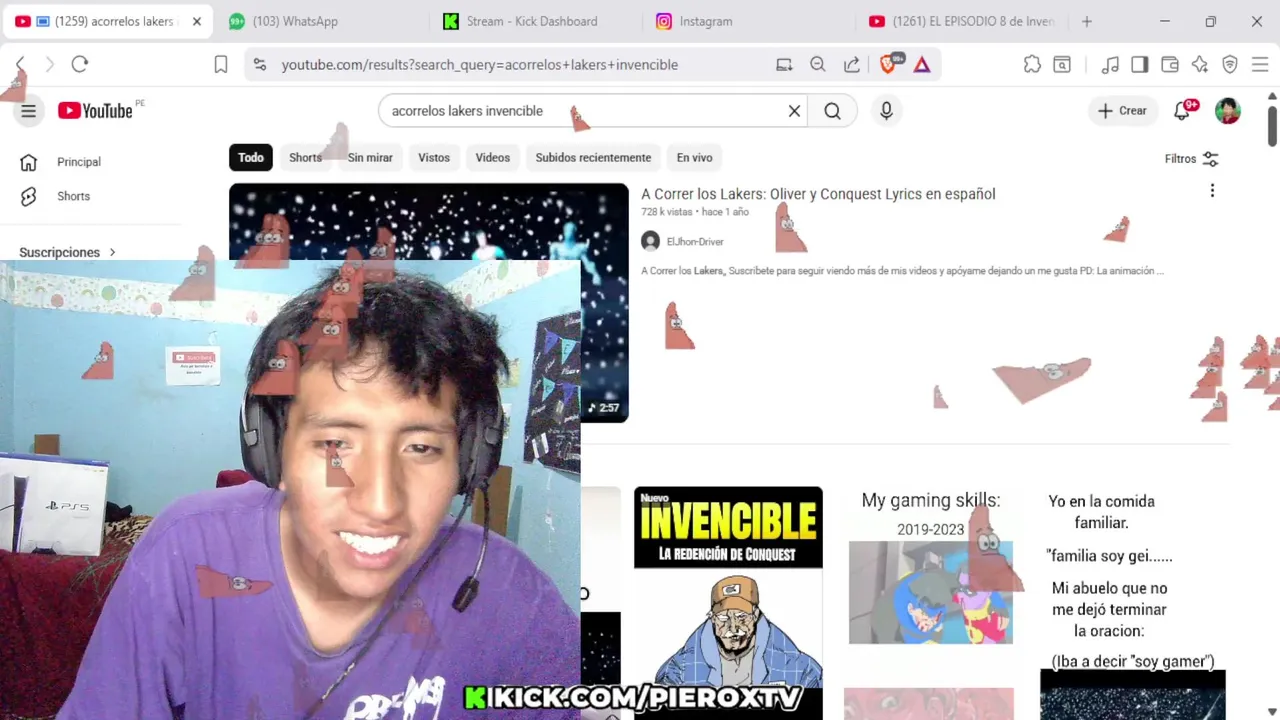Expand the Suscripciones section
The image size is (1280, 720).
(68, 252)
